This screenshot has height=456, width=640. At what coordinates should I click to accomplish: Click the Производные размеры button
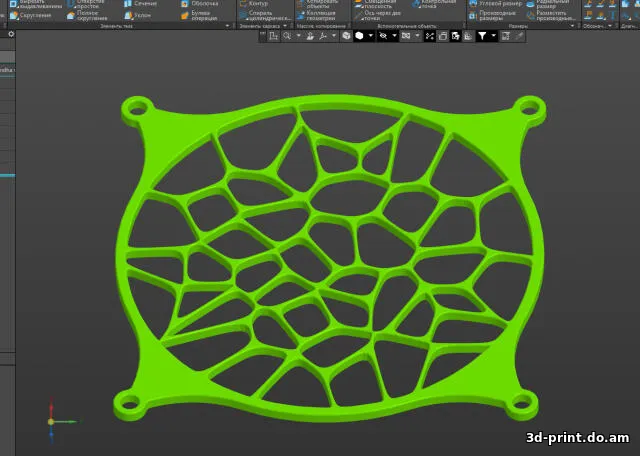point(498,15)
